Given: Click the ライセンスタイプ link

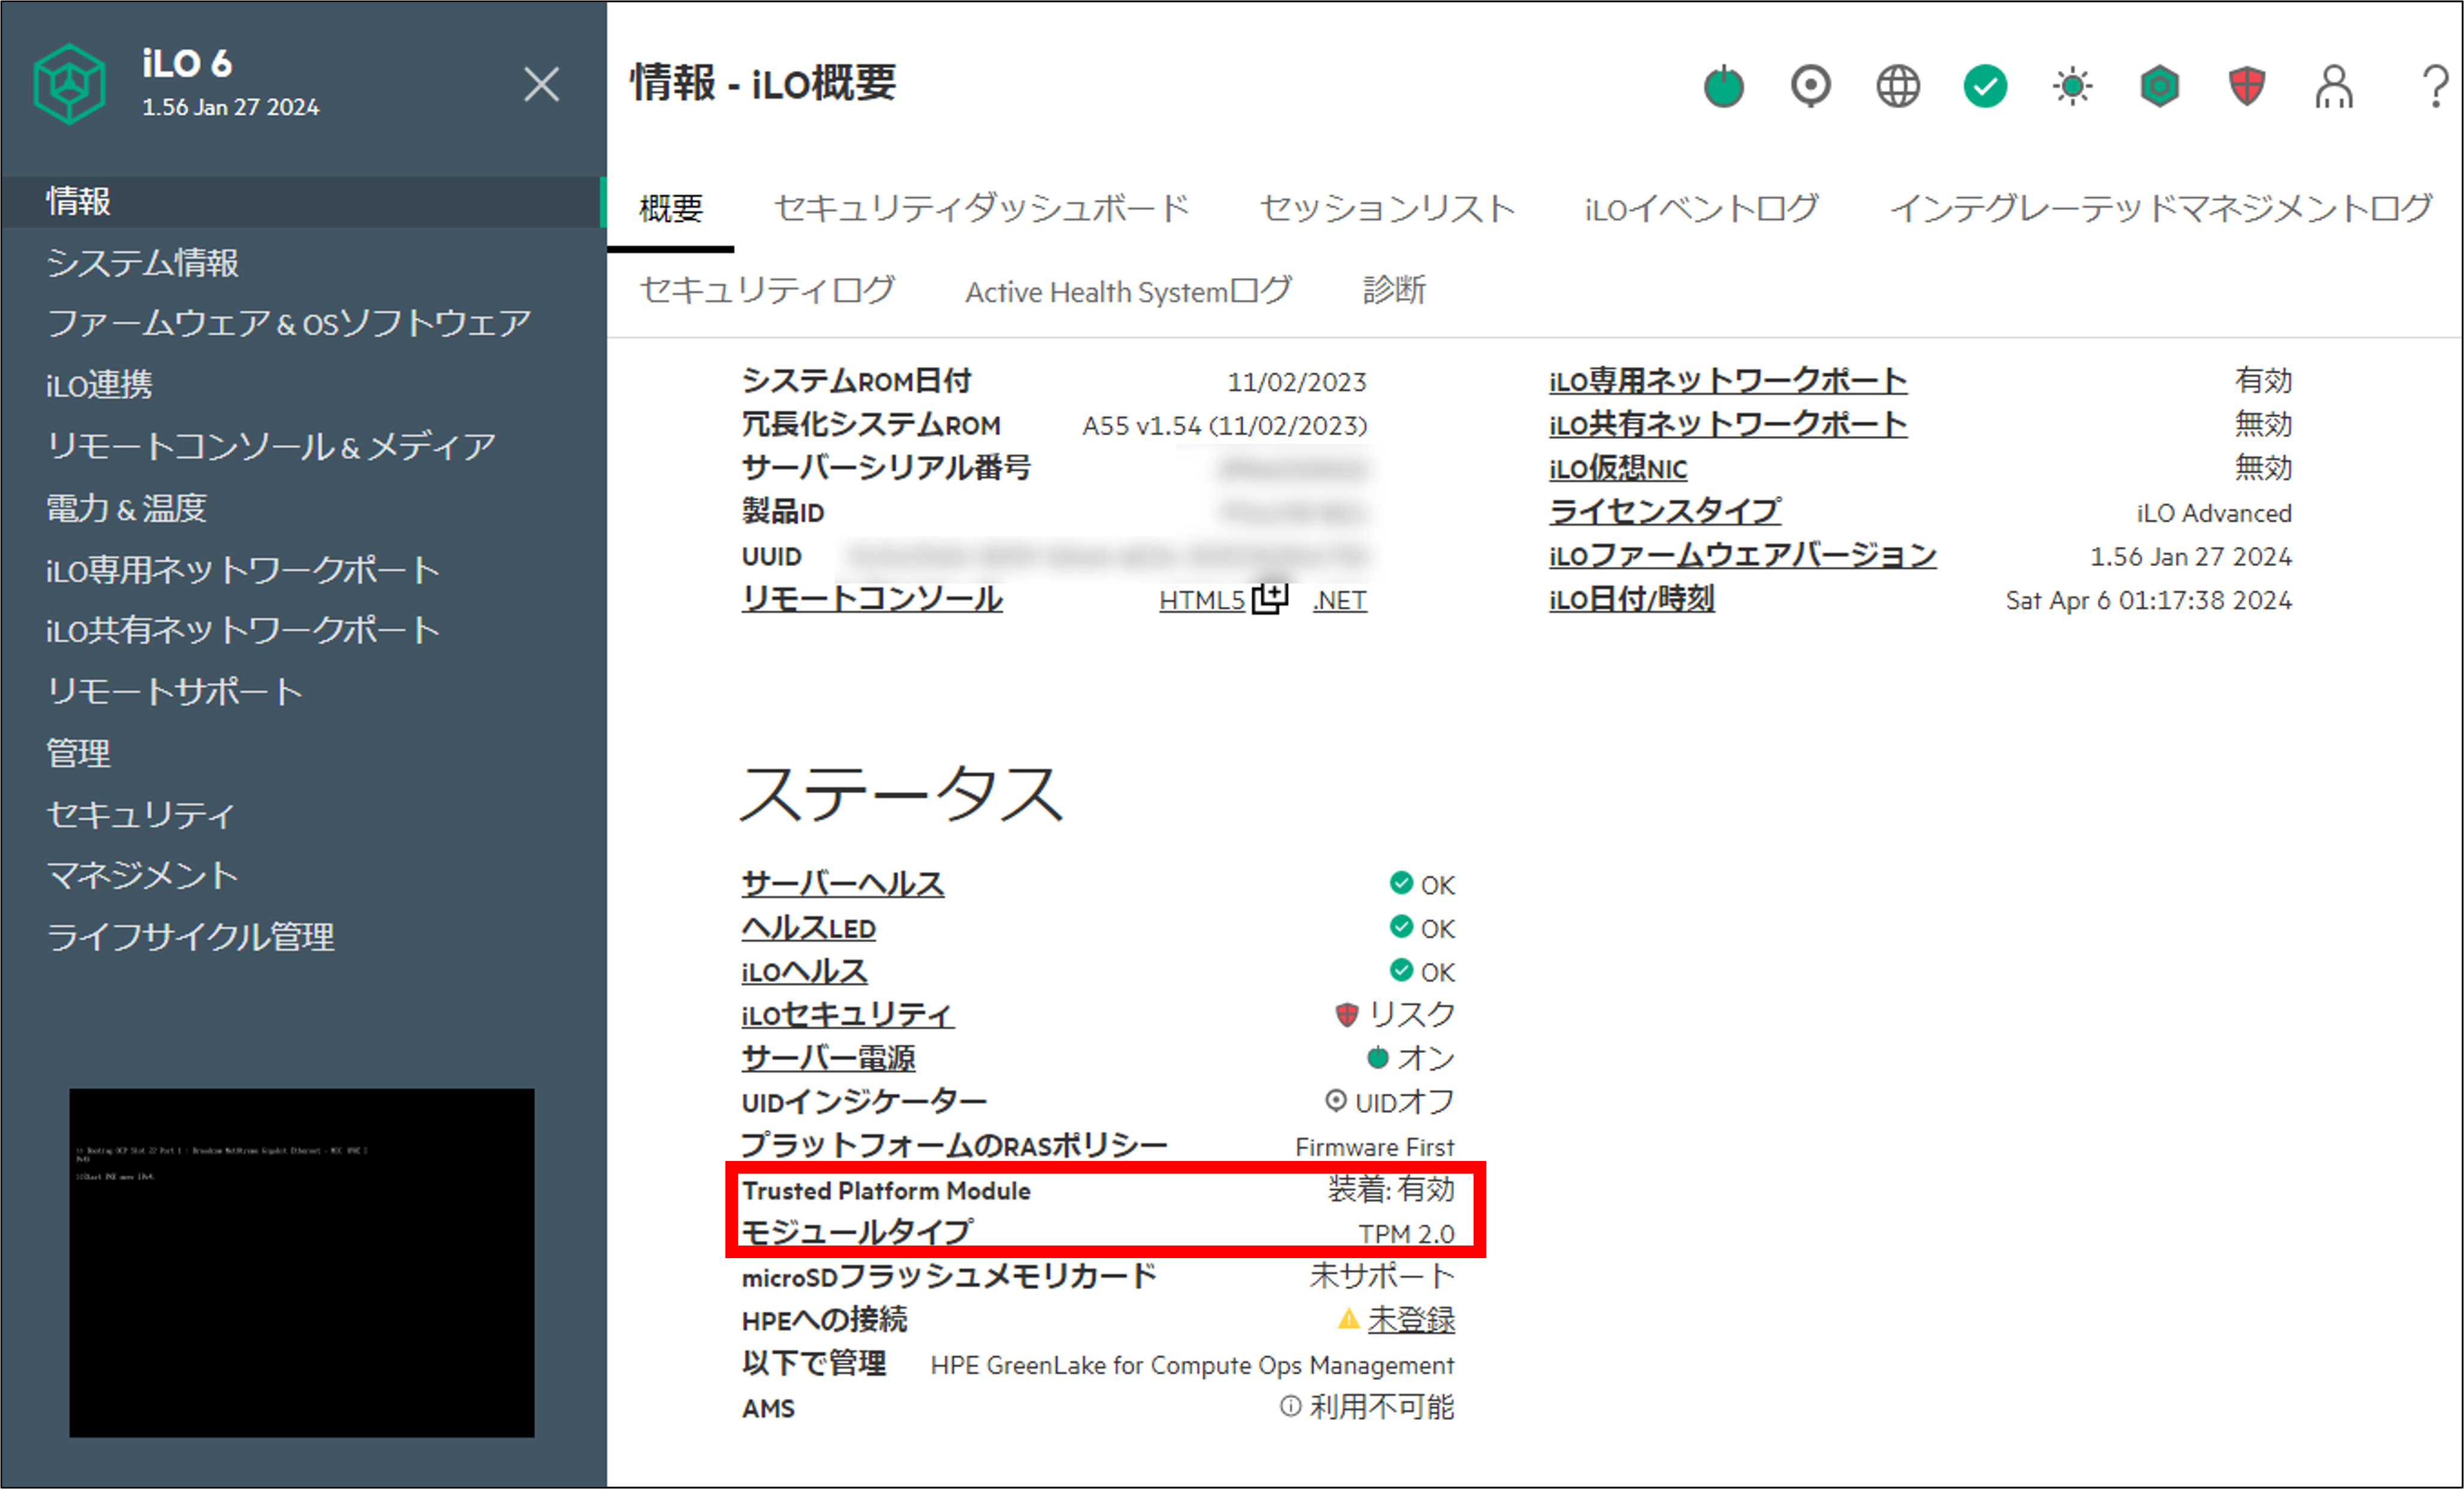Looking at the screenshot, I should pyautogui.click(x=1665, y=513).
